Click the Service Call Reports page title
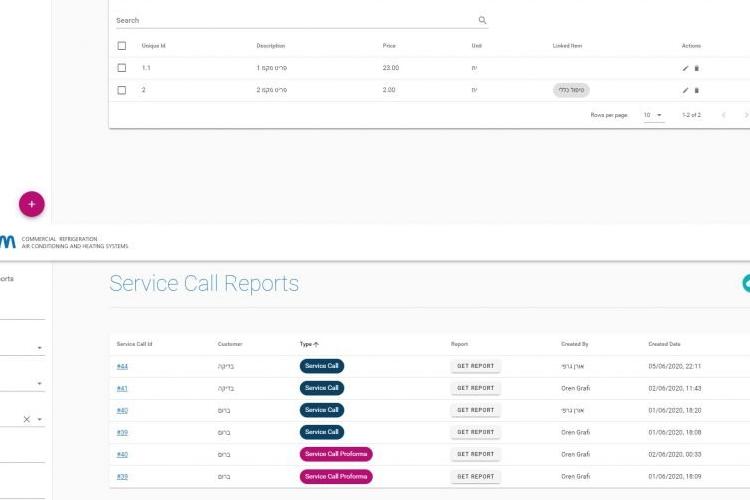This screenshot has height=500, width=750. (x=204, y=283)
